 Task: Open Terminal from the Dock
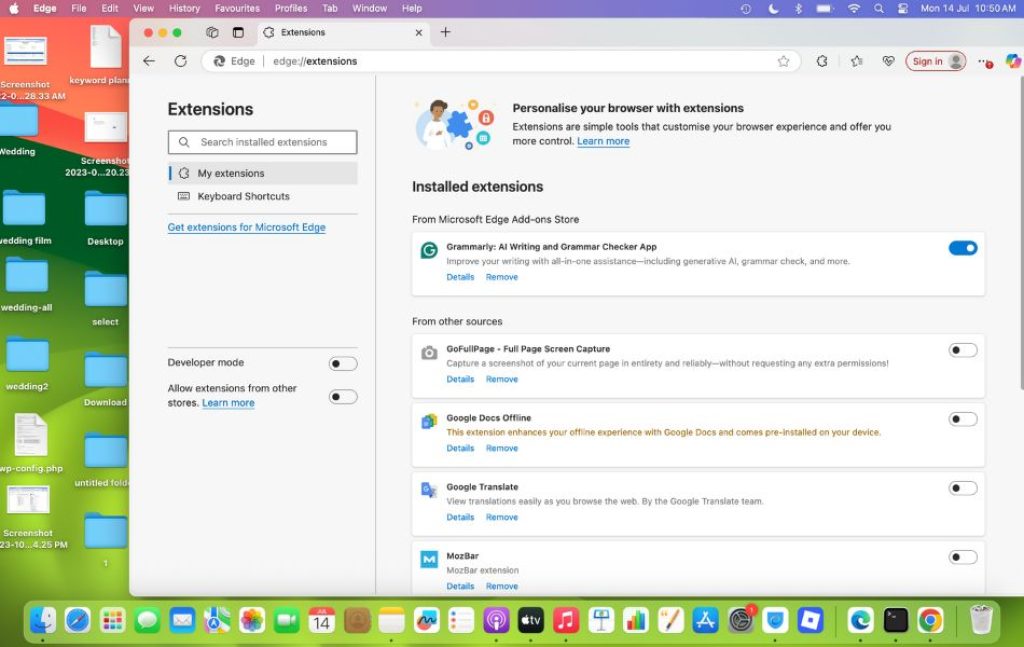[x=895, y=620]
